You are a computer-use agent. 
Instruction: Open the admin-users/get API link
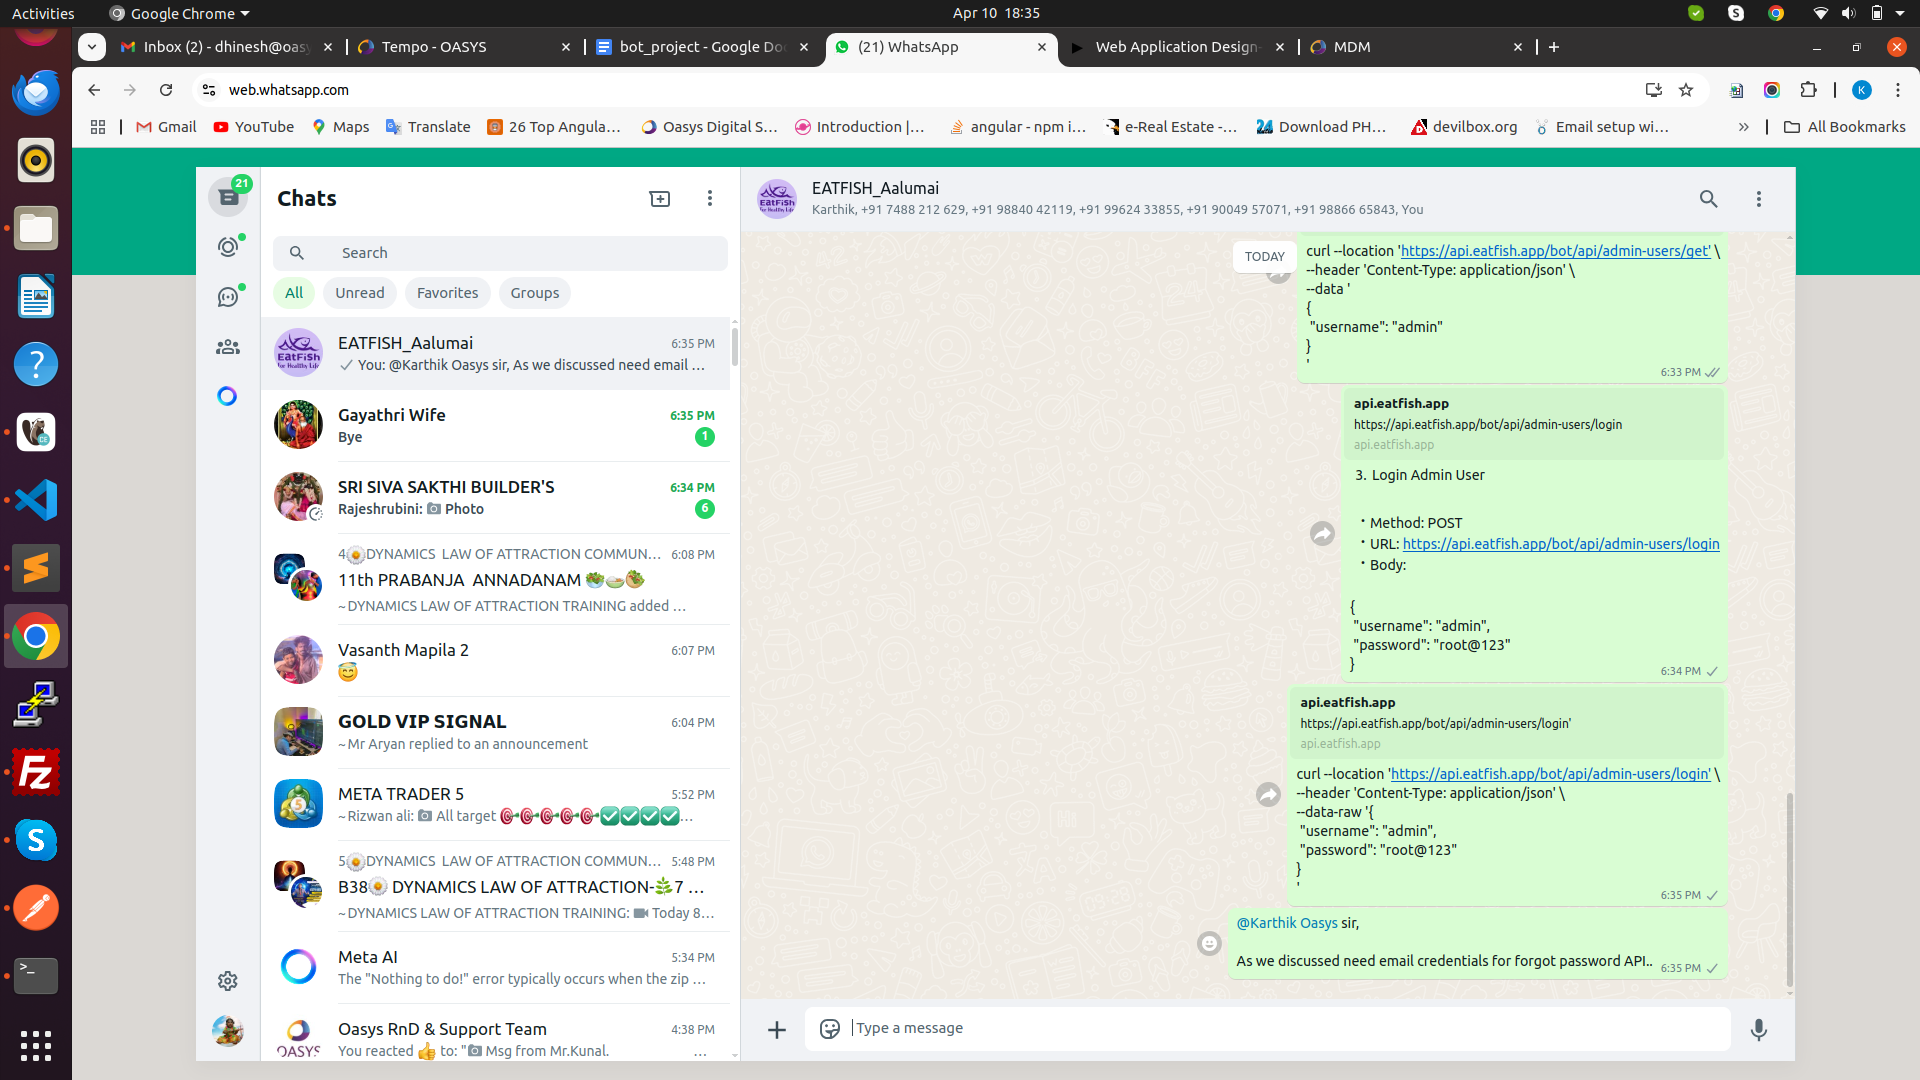[x=1555, y=251]
